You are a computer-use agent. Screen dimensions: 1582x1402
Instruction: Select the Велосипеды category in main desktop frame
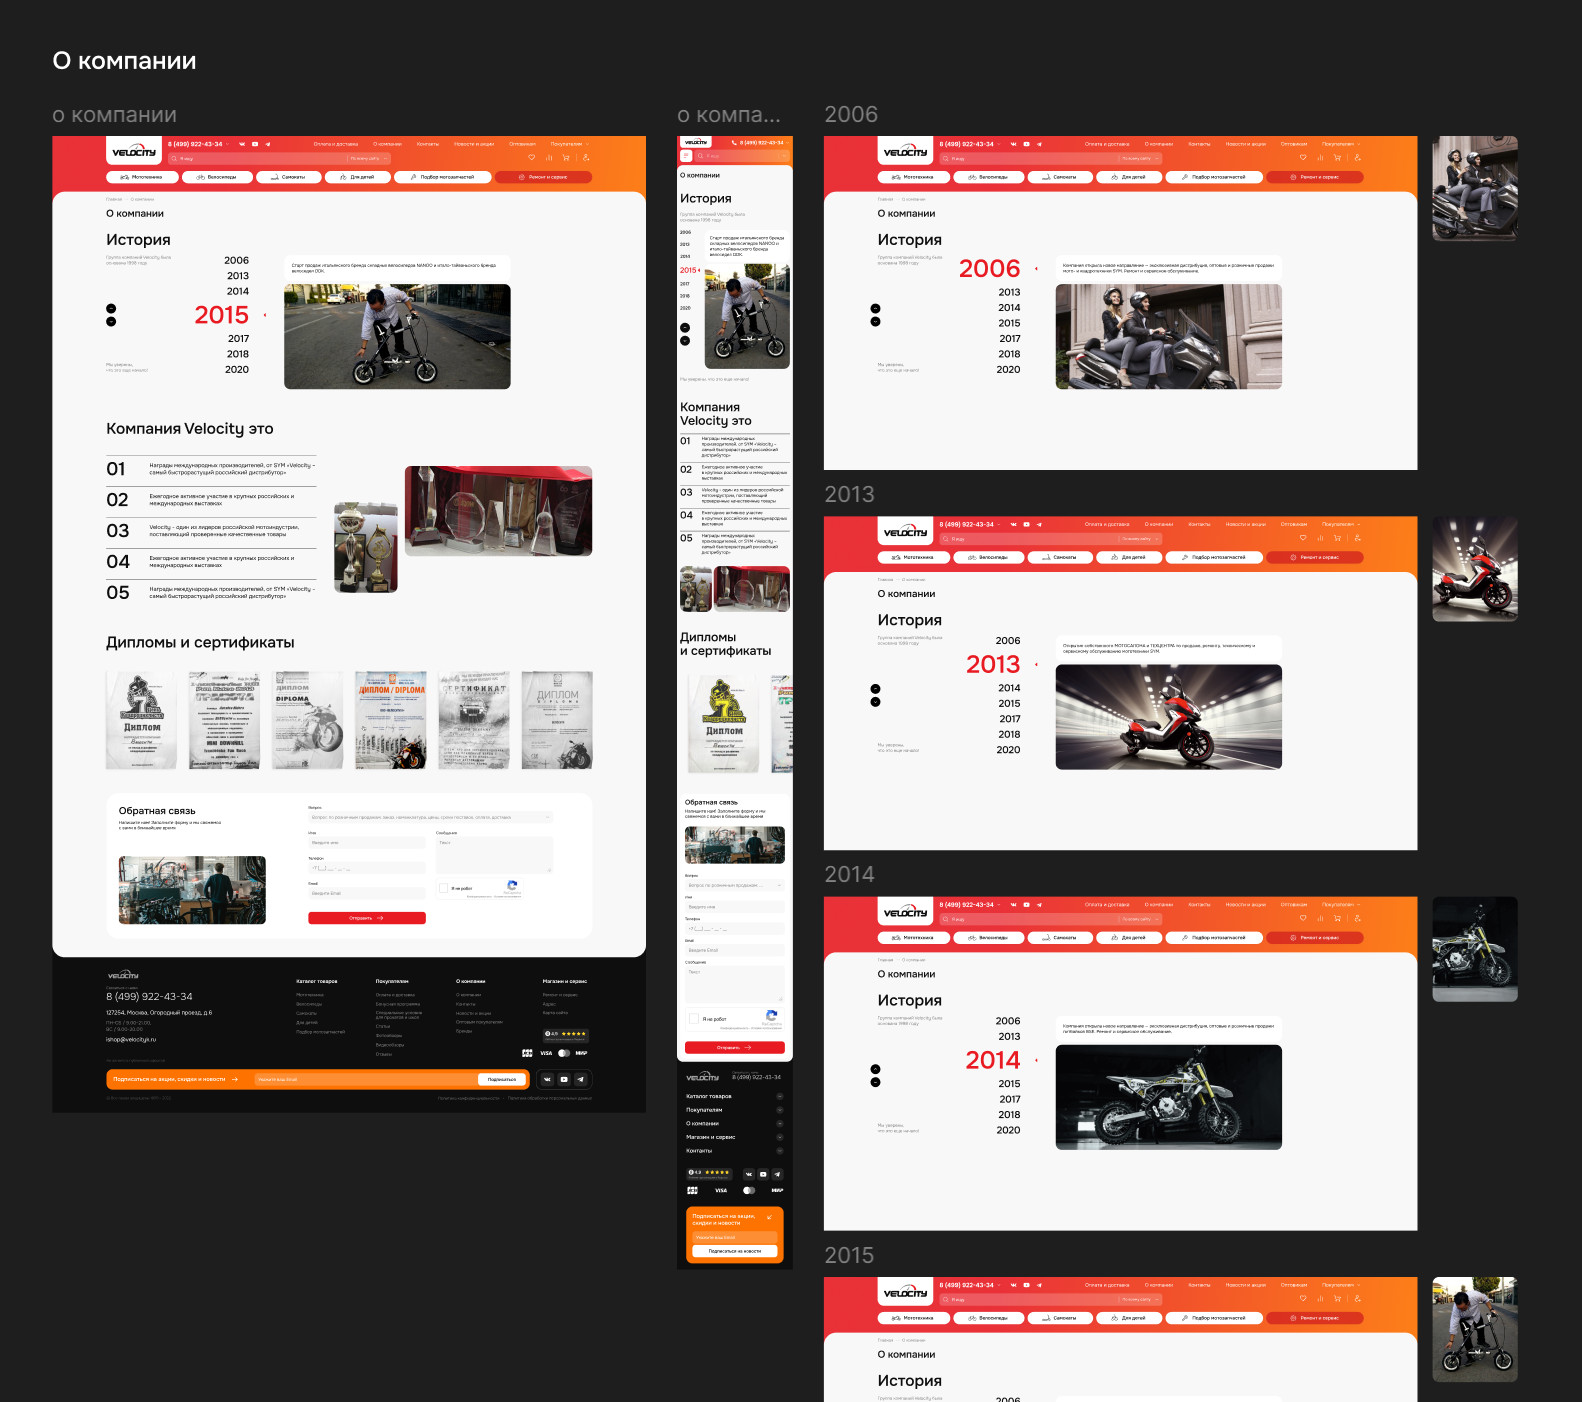coord(217,177)
